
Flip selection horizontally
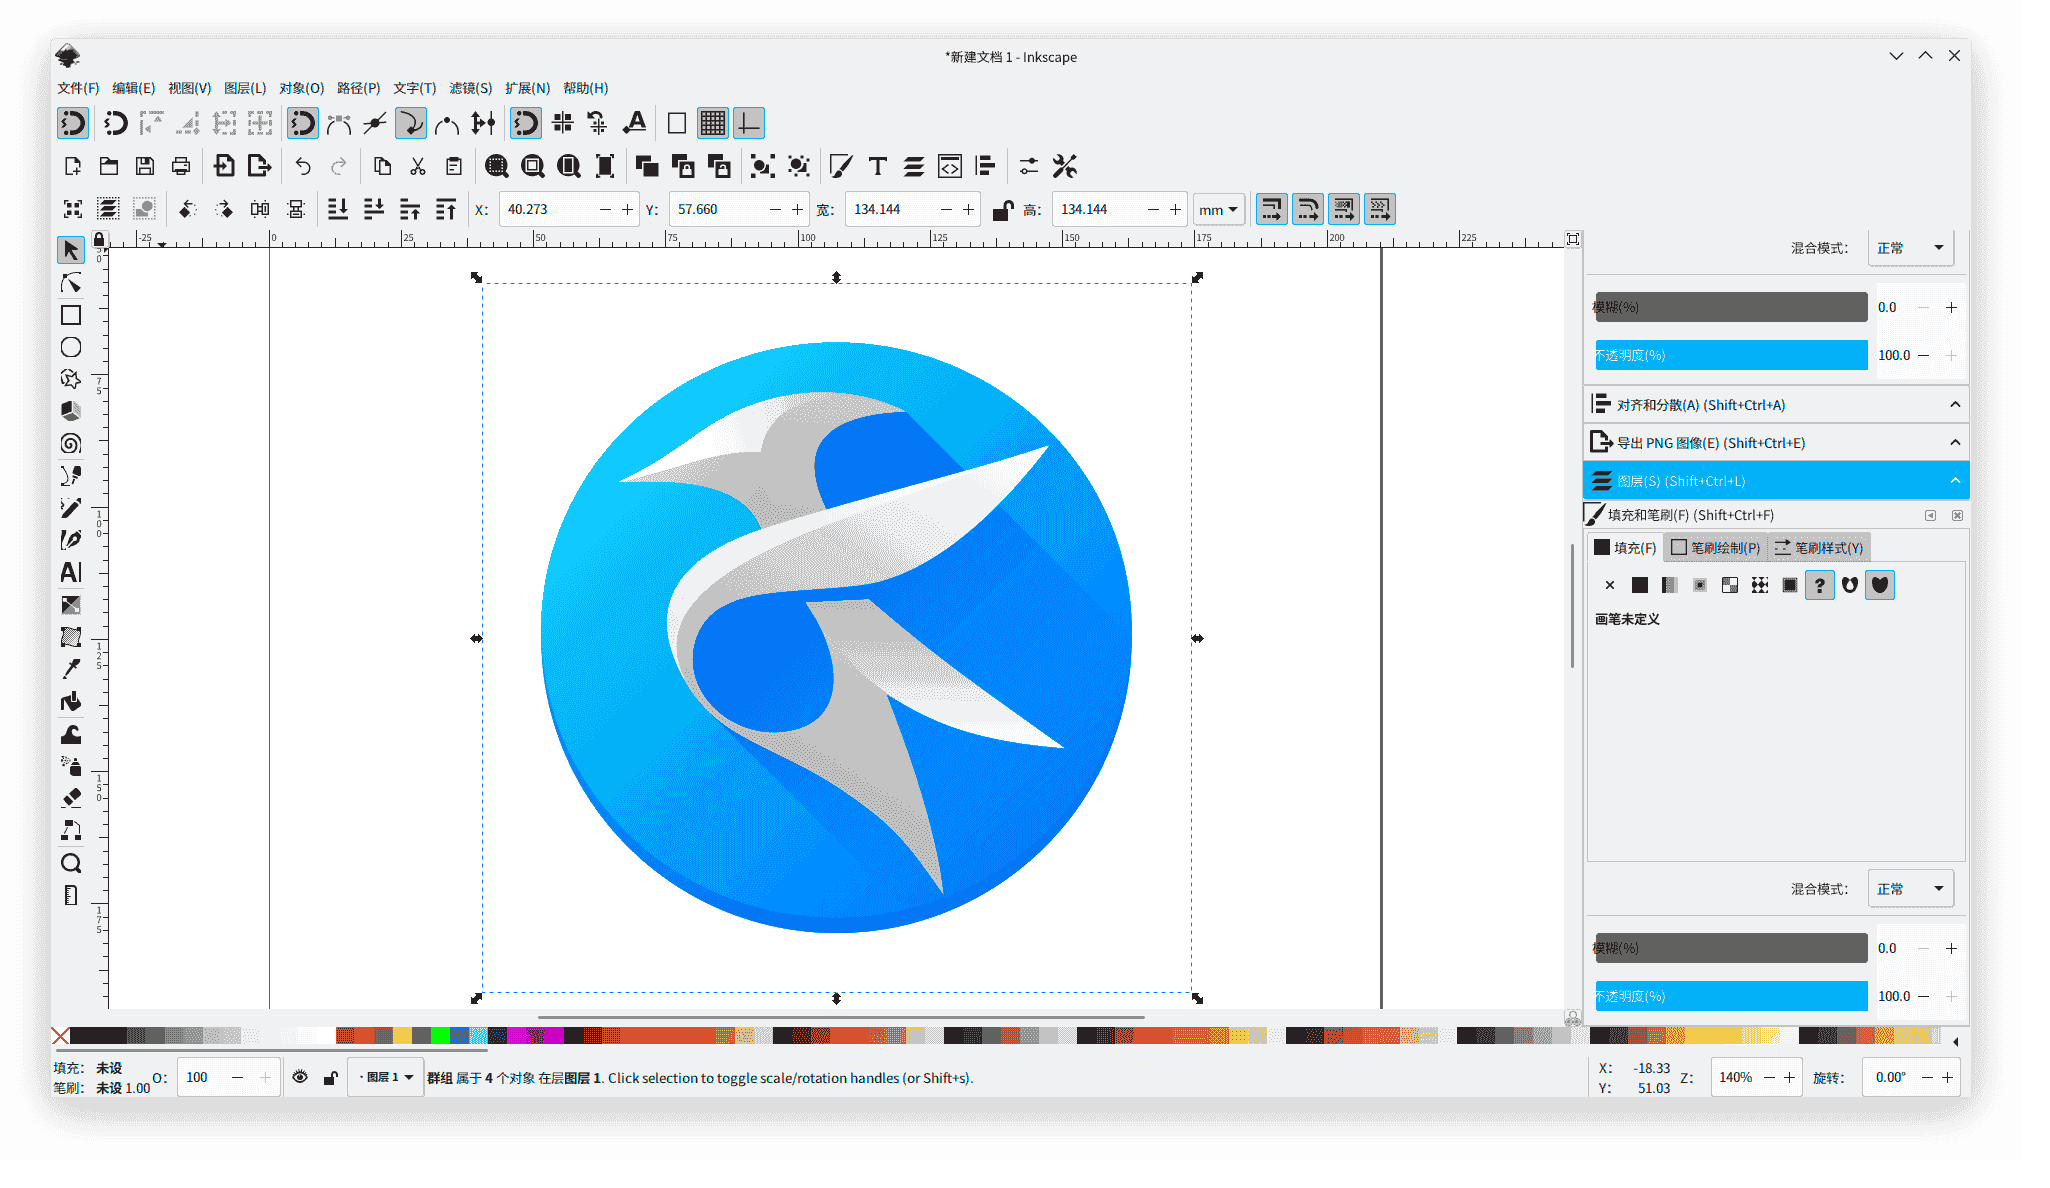pyautogui.click(x=260, y=209)
